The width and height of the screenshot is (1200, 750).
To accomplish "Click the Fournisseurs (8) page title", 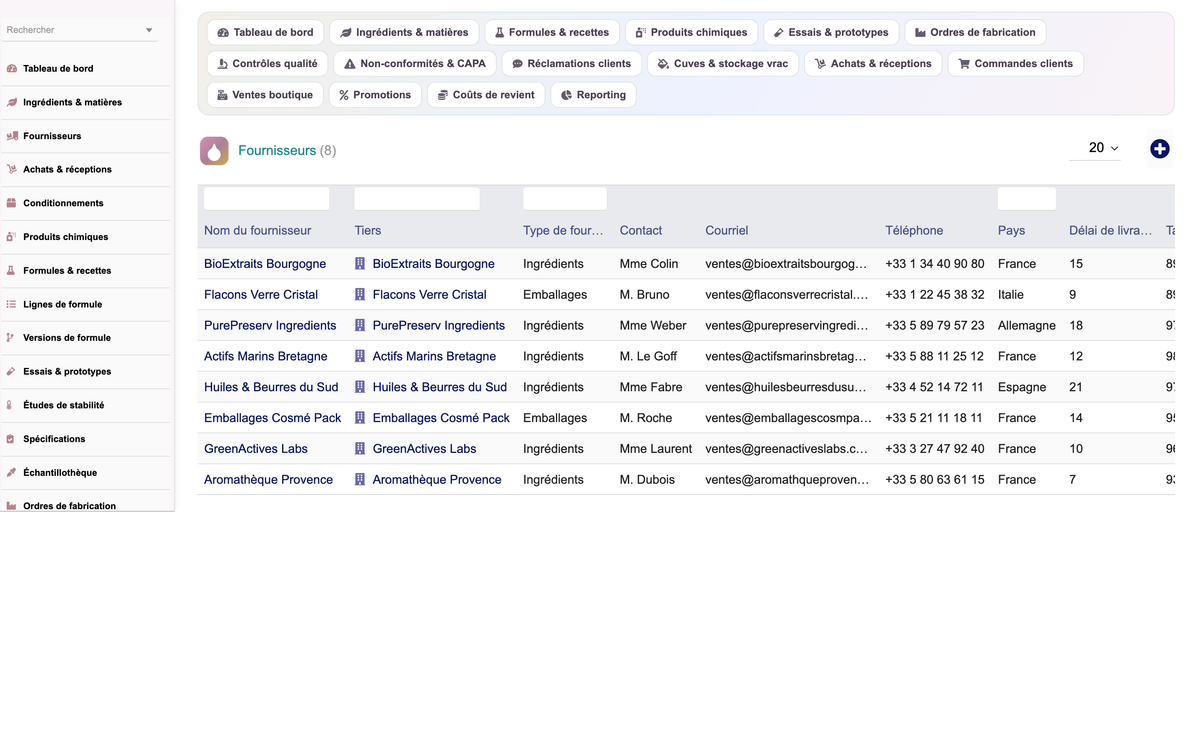I will [287, 150].
